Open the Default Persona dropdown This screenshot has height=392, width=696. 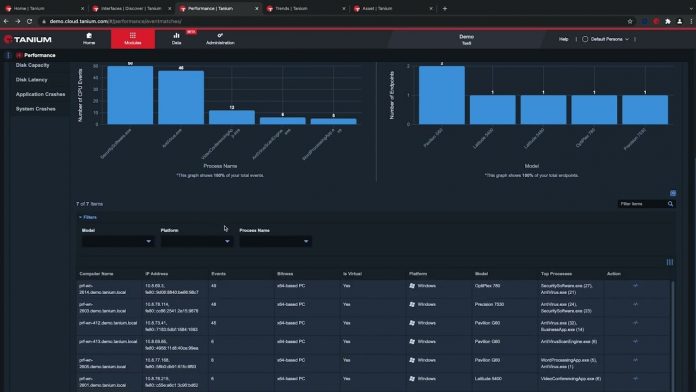[x=605, y=39]
